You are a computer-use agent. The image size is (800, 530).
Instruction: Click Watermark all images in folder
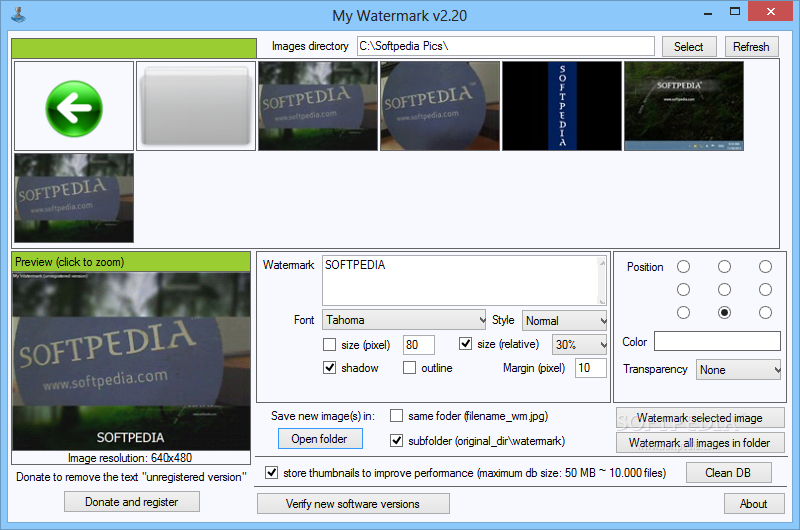click(699, 443)
